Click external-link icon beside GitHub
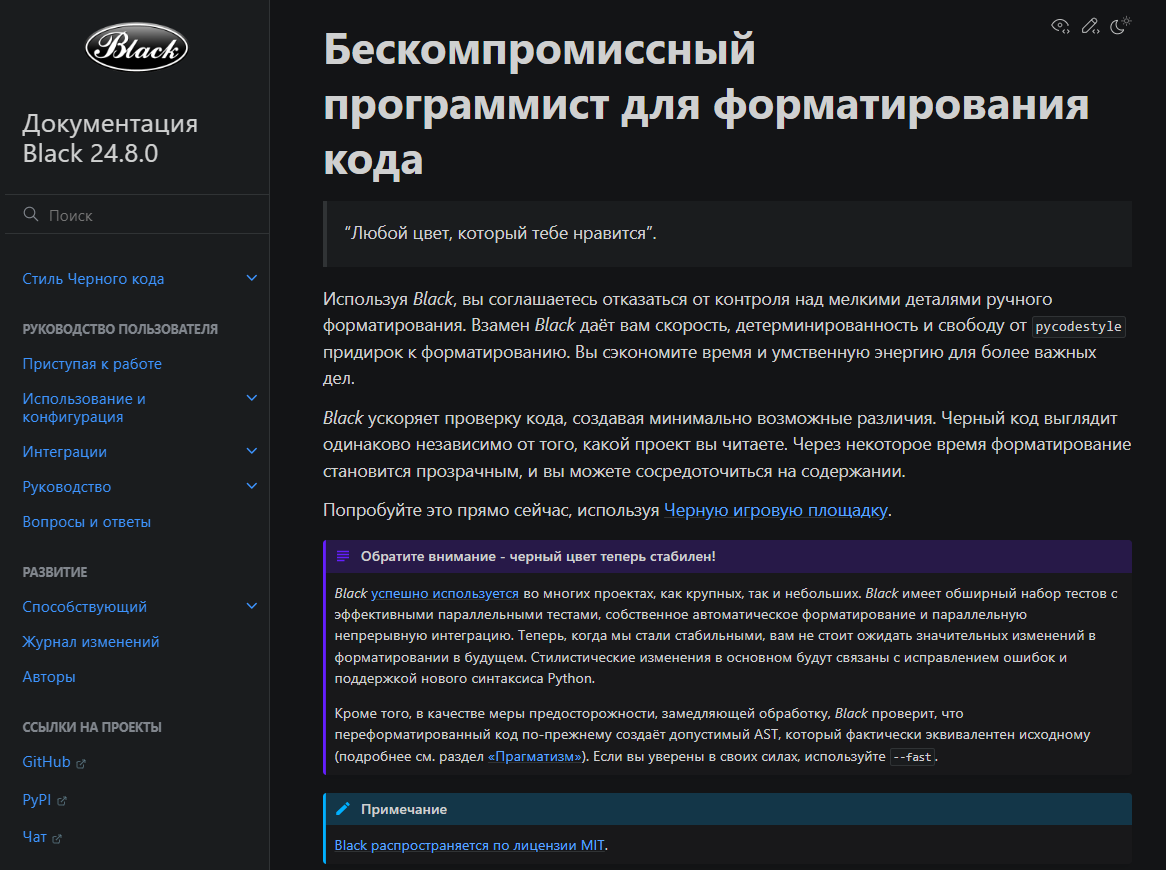This screenshot has width=1166, height=870. [x=81, y=764]
